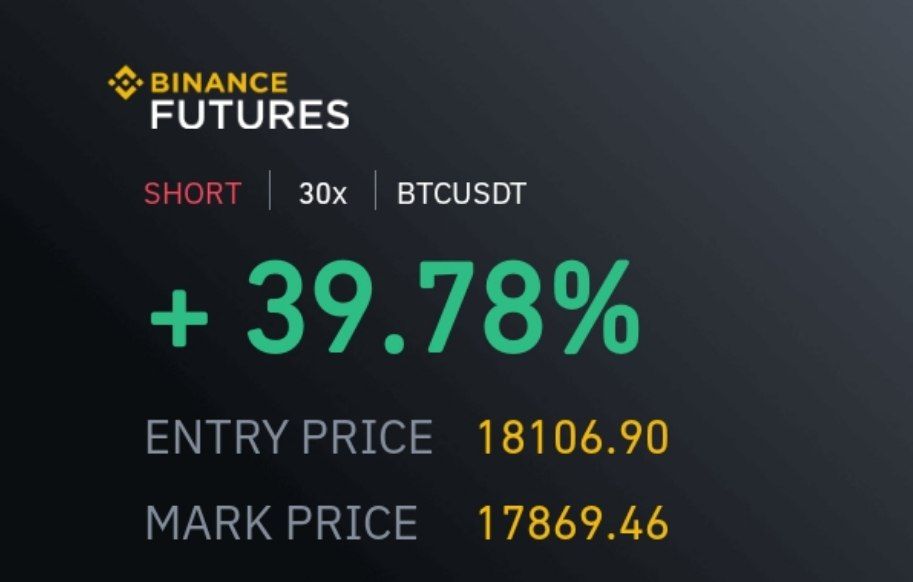Viewport: 913px width, 582px height.
Task: Click the divider between SHORT and 30x
Action: coord(270,190)
